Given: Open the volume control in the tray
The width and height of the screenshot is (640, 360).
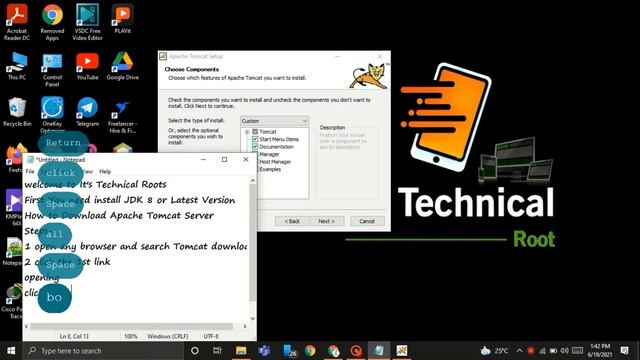Looking at the screenshot, I should pyautogui.click(x=564, y=351).
